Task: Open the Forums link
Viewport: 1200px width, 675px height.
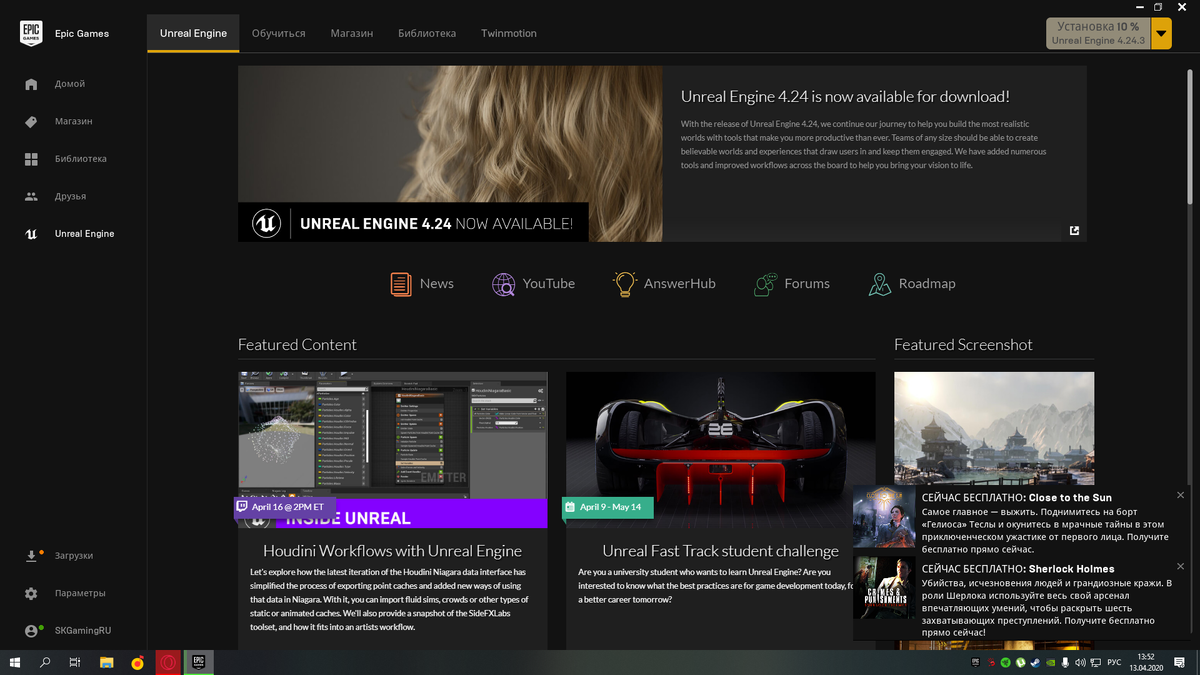Action: tap(807, 284)
